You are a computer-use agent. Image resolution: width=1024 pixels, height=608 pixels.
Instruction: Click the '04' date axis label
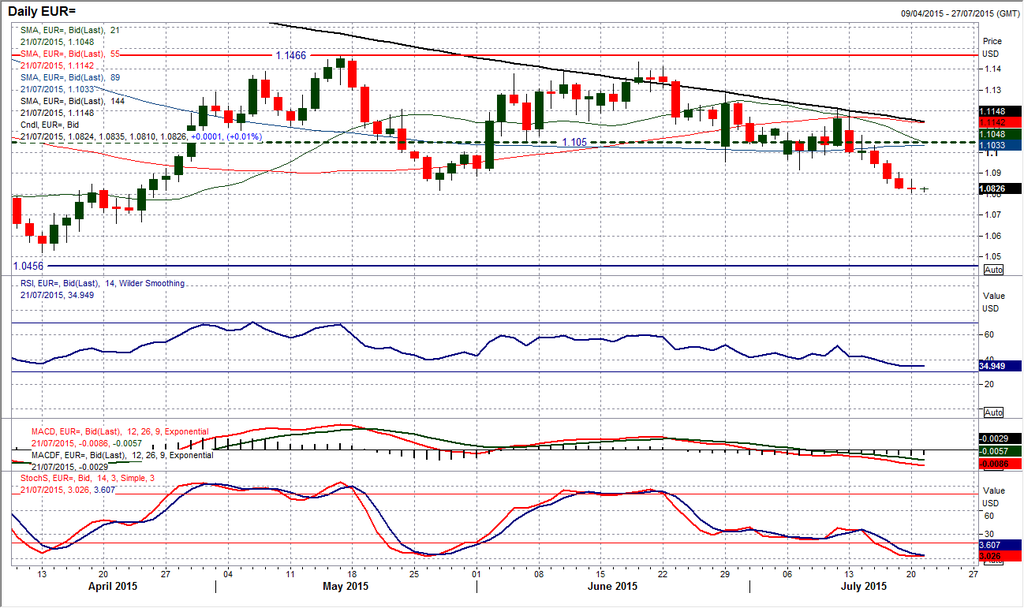click(x=228, y=574)
